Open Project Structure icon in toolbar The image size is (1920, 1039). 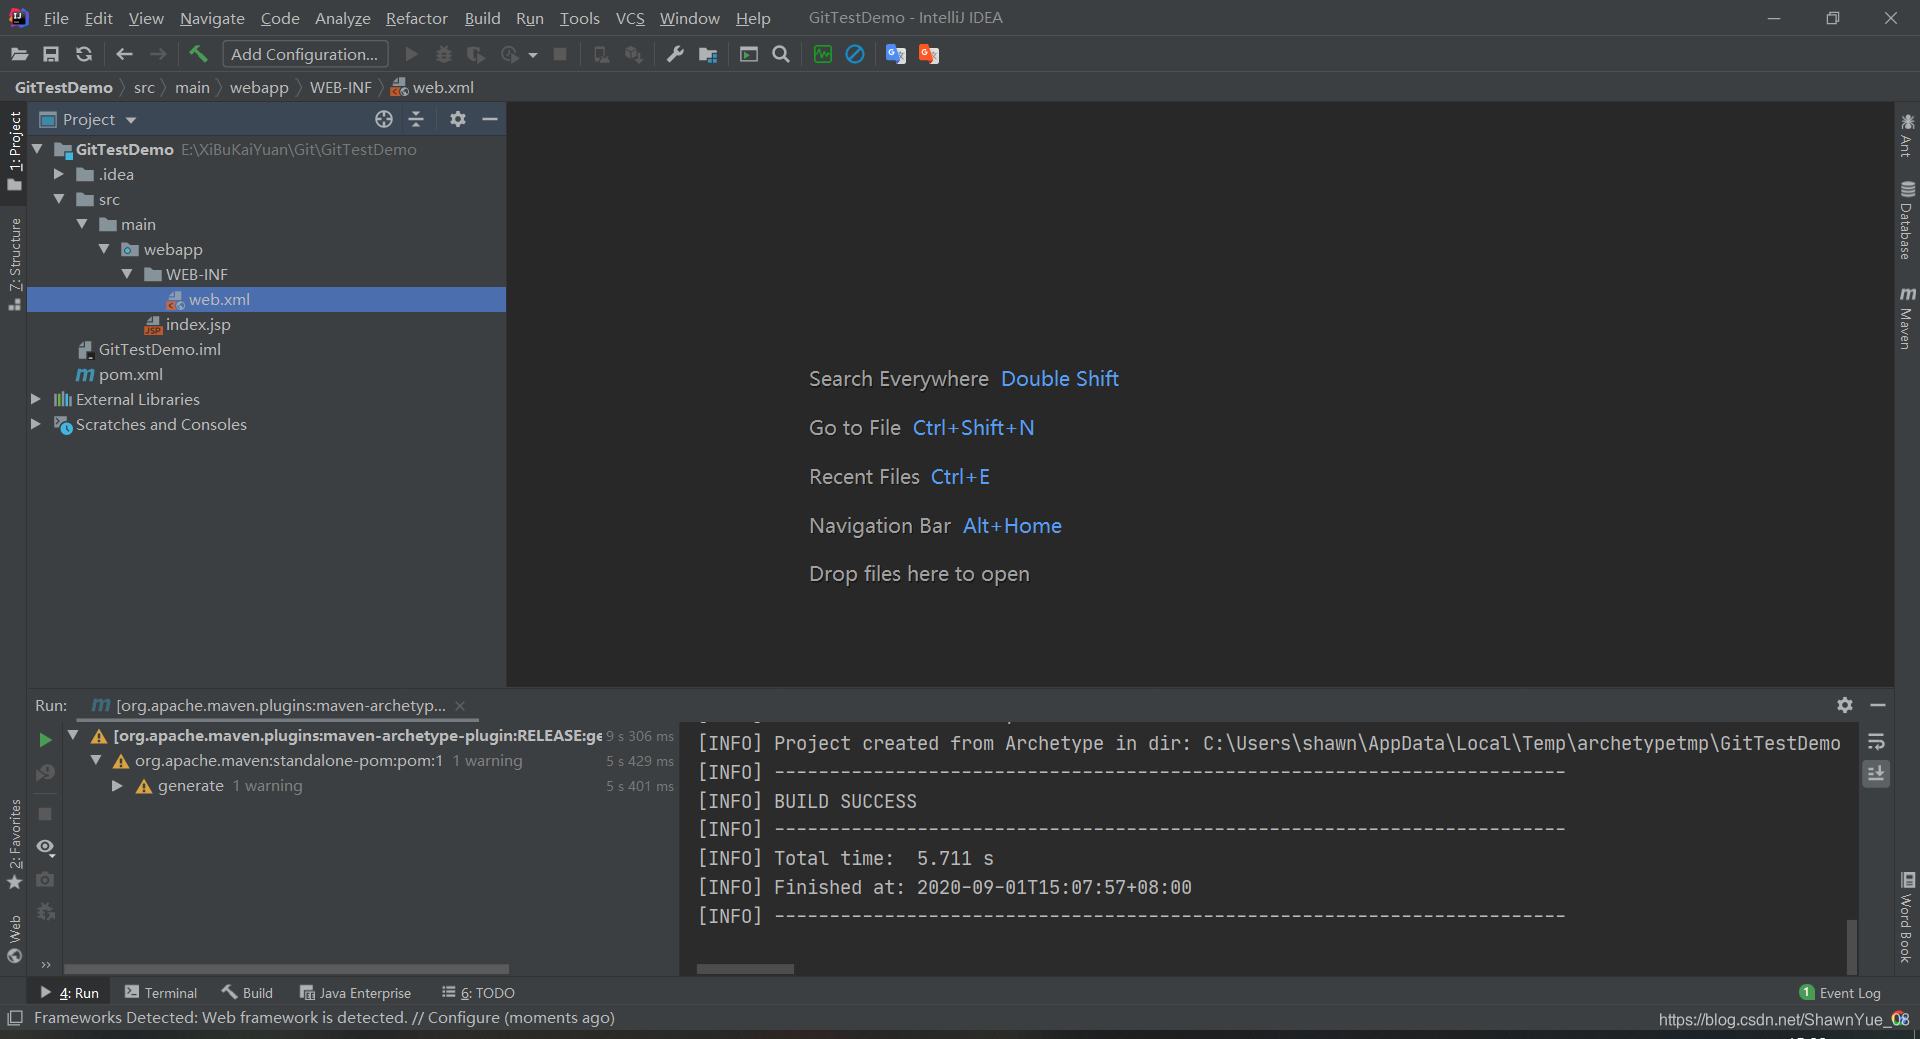(708, 54)
